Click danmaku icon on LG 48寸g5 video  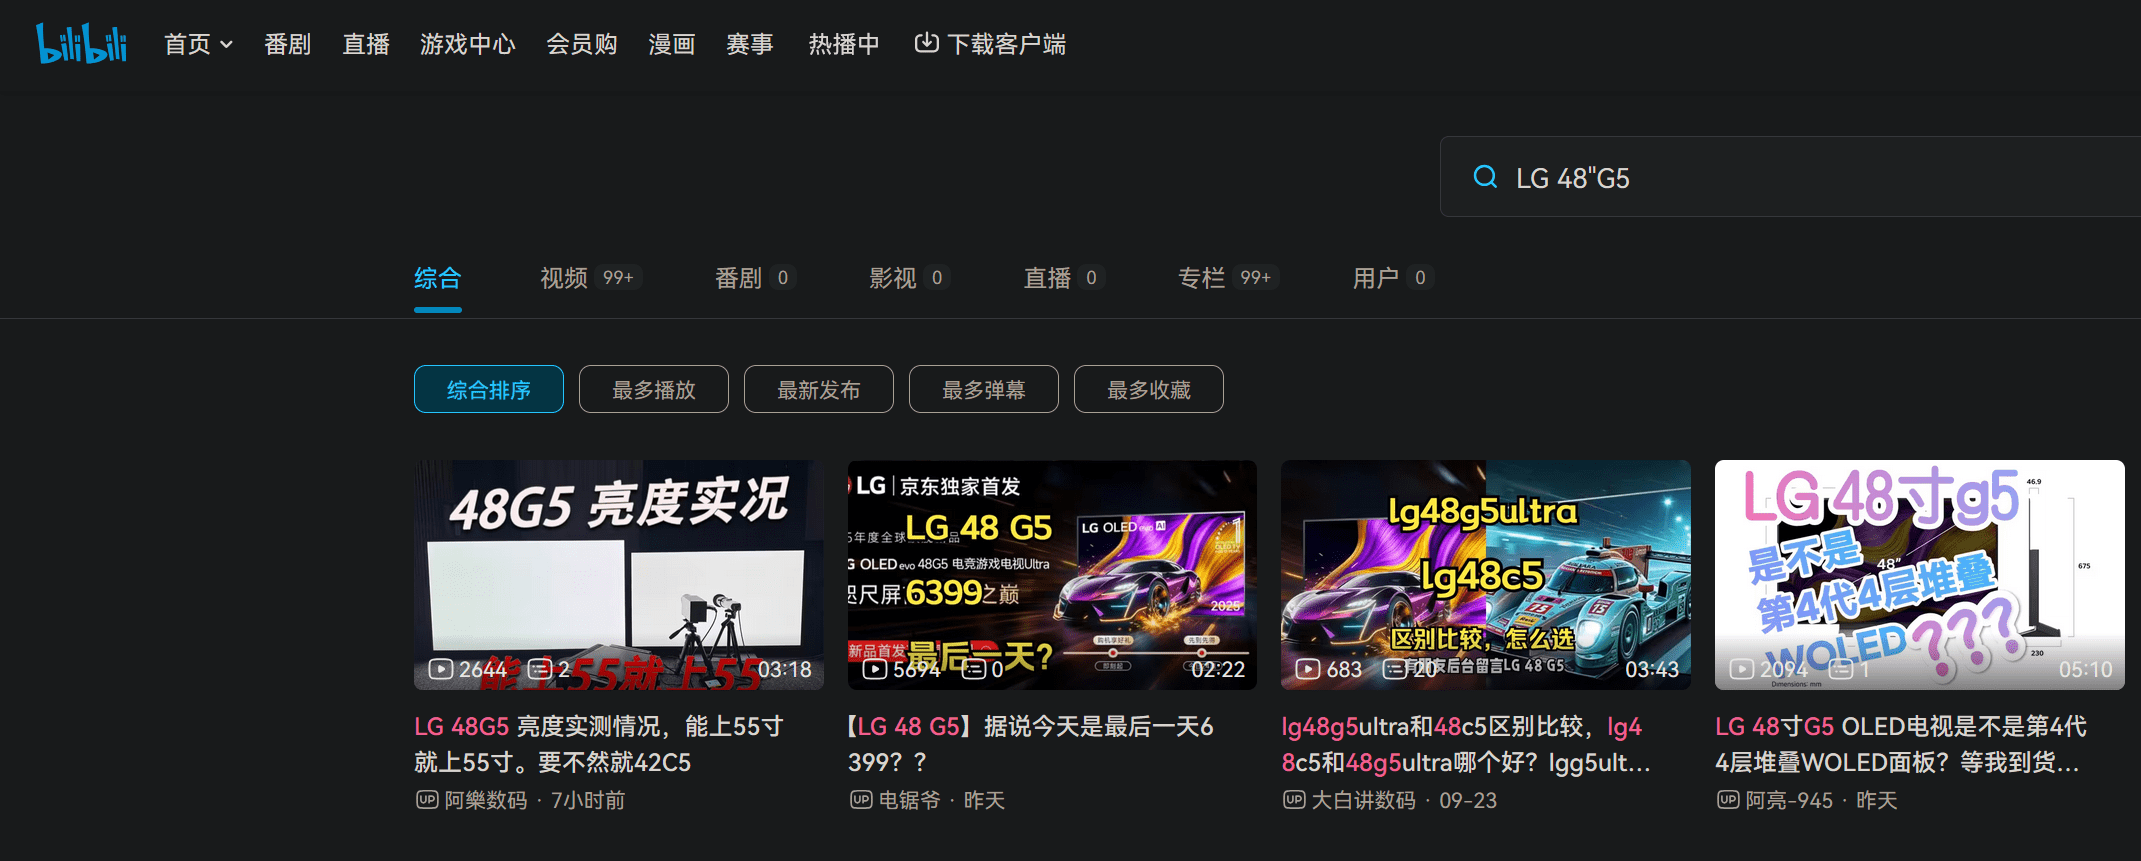pyautogui.click(x=1841, y=669)
